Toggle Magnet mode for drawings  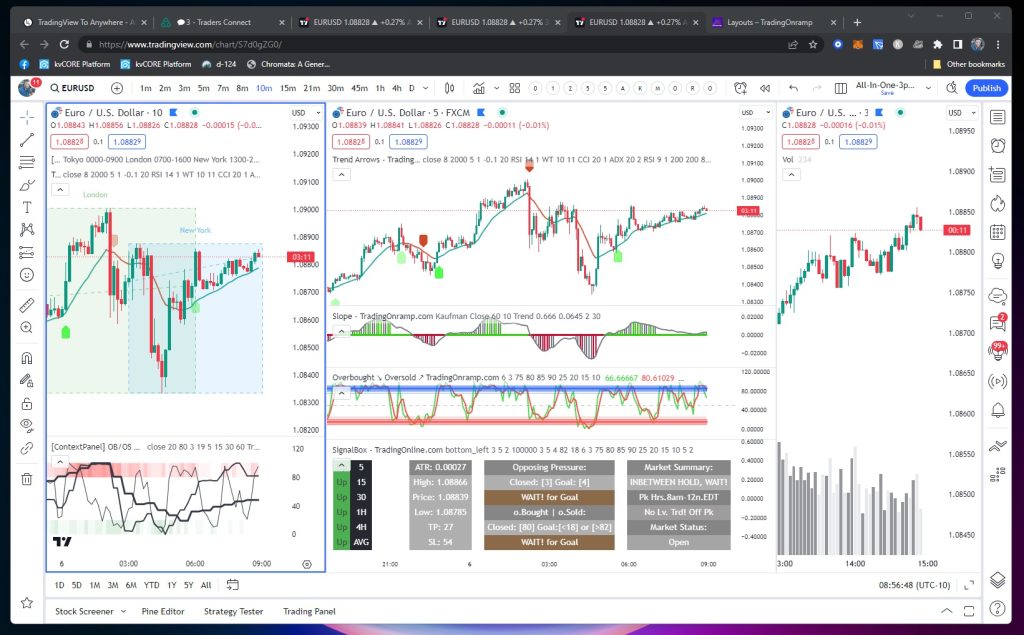(x=27, y=357)
